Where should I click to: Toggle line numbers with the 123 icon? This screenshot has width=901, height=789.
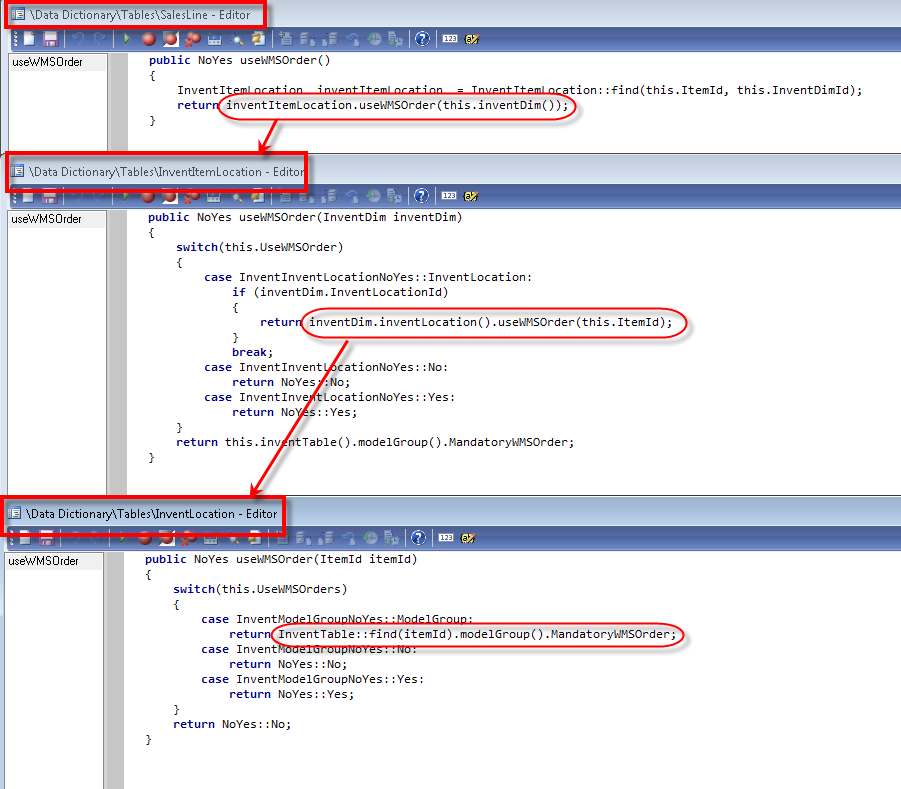point(451,39)
